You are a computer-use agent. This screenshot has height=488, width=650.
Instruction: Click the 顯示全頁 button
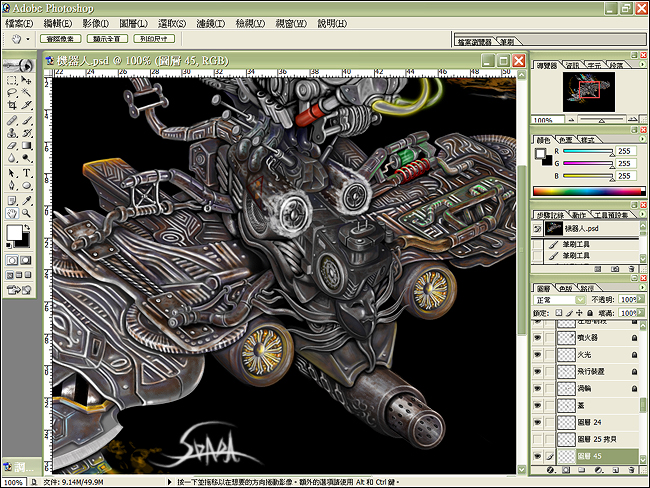(x=107, y=39)
